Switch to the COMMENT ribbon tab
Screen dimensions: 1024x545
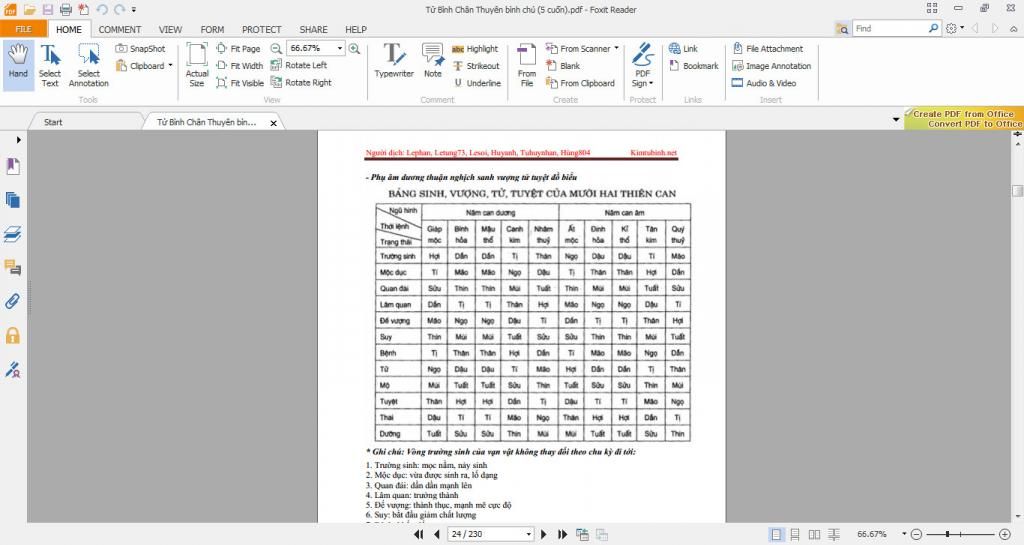(x=120, y=29)
